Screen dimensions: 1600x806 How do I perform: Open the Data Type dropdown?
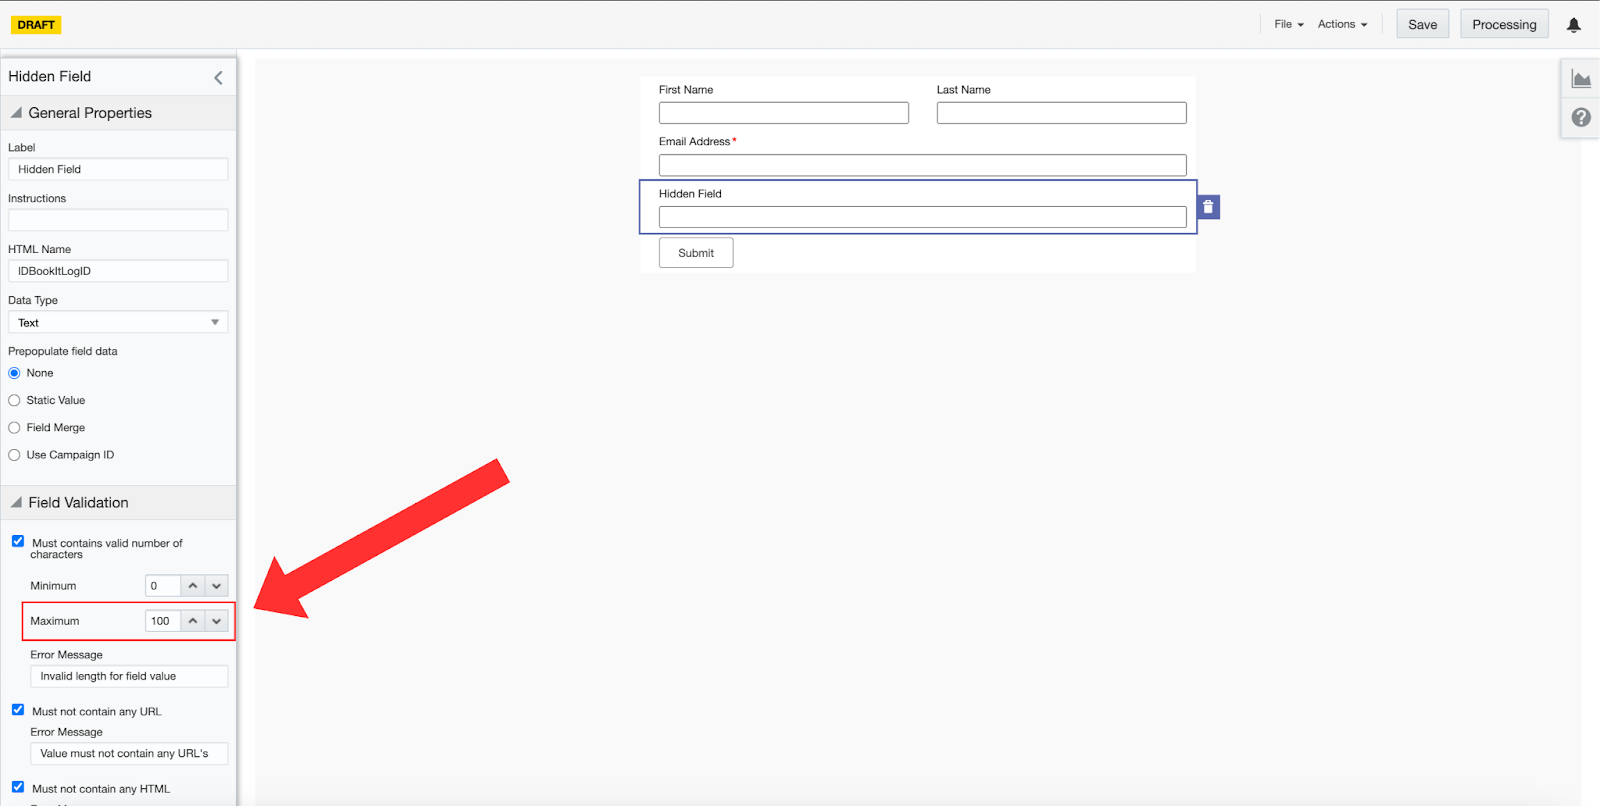[x=118, y=323]
